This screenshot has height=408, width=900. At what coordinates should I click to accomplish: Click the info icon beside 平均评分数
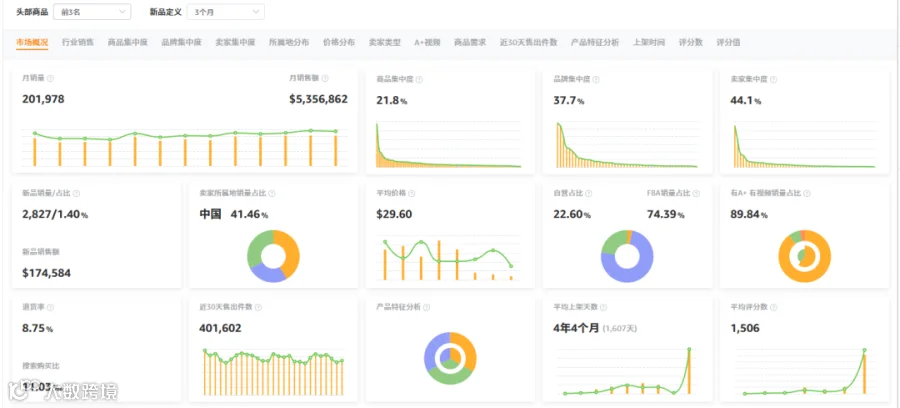point(775,308)
